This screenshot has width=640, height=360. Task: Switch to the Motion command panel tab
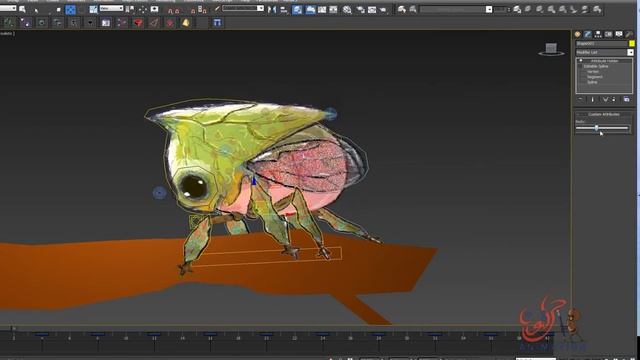pos(609,34)
